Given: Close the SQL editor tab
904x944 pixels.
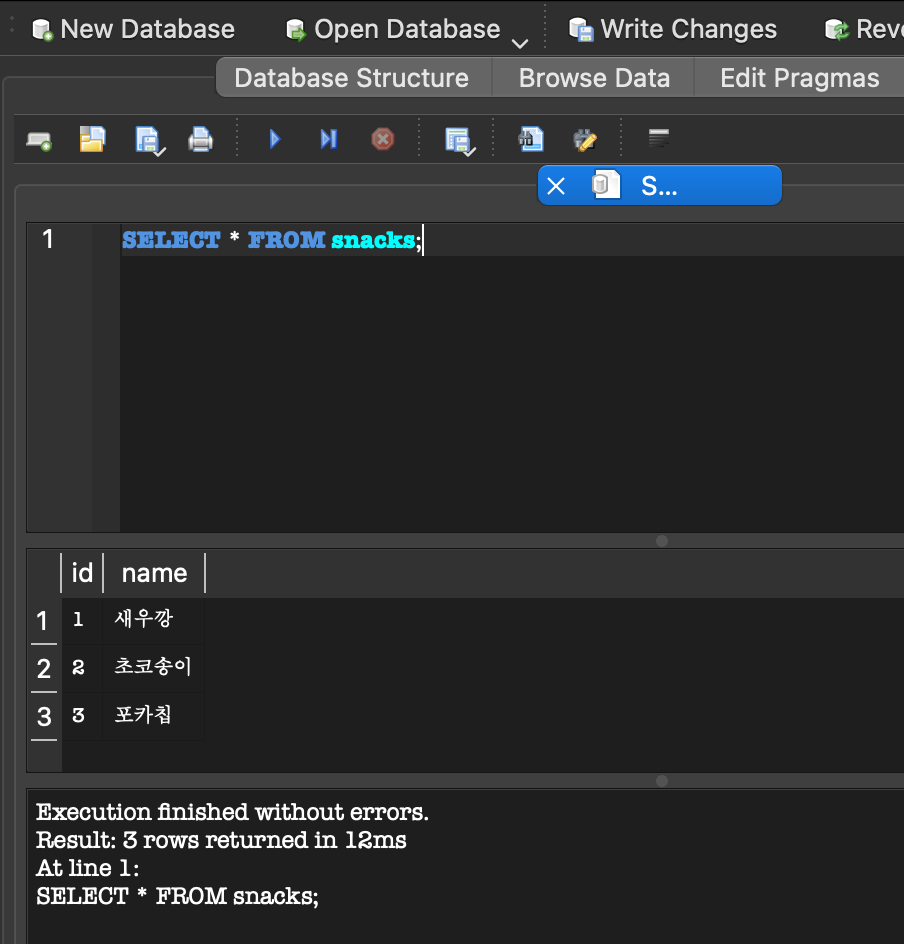Looking at the screenshot, I should coord(556,186).
